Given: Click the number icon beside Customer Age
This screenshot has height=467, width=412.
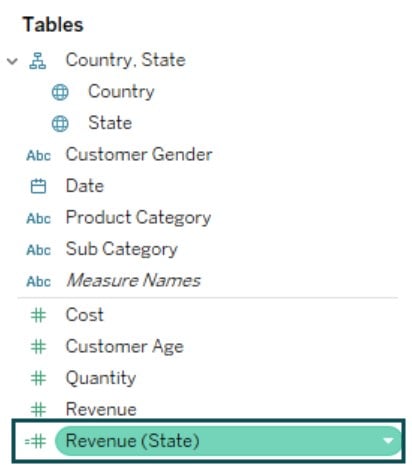Looking at the screenshot, I should (x=38, y=347).
